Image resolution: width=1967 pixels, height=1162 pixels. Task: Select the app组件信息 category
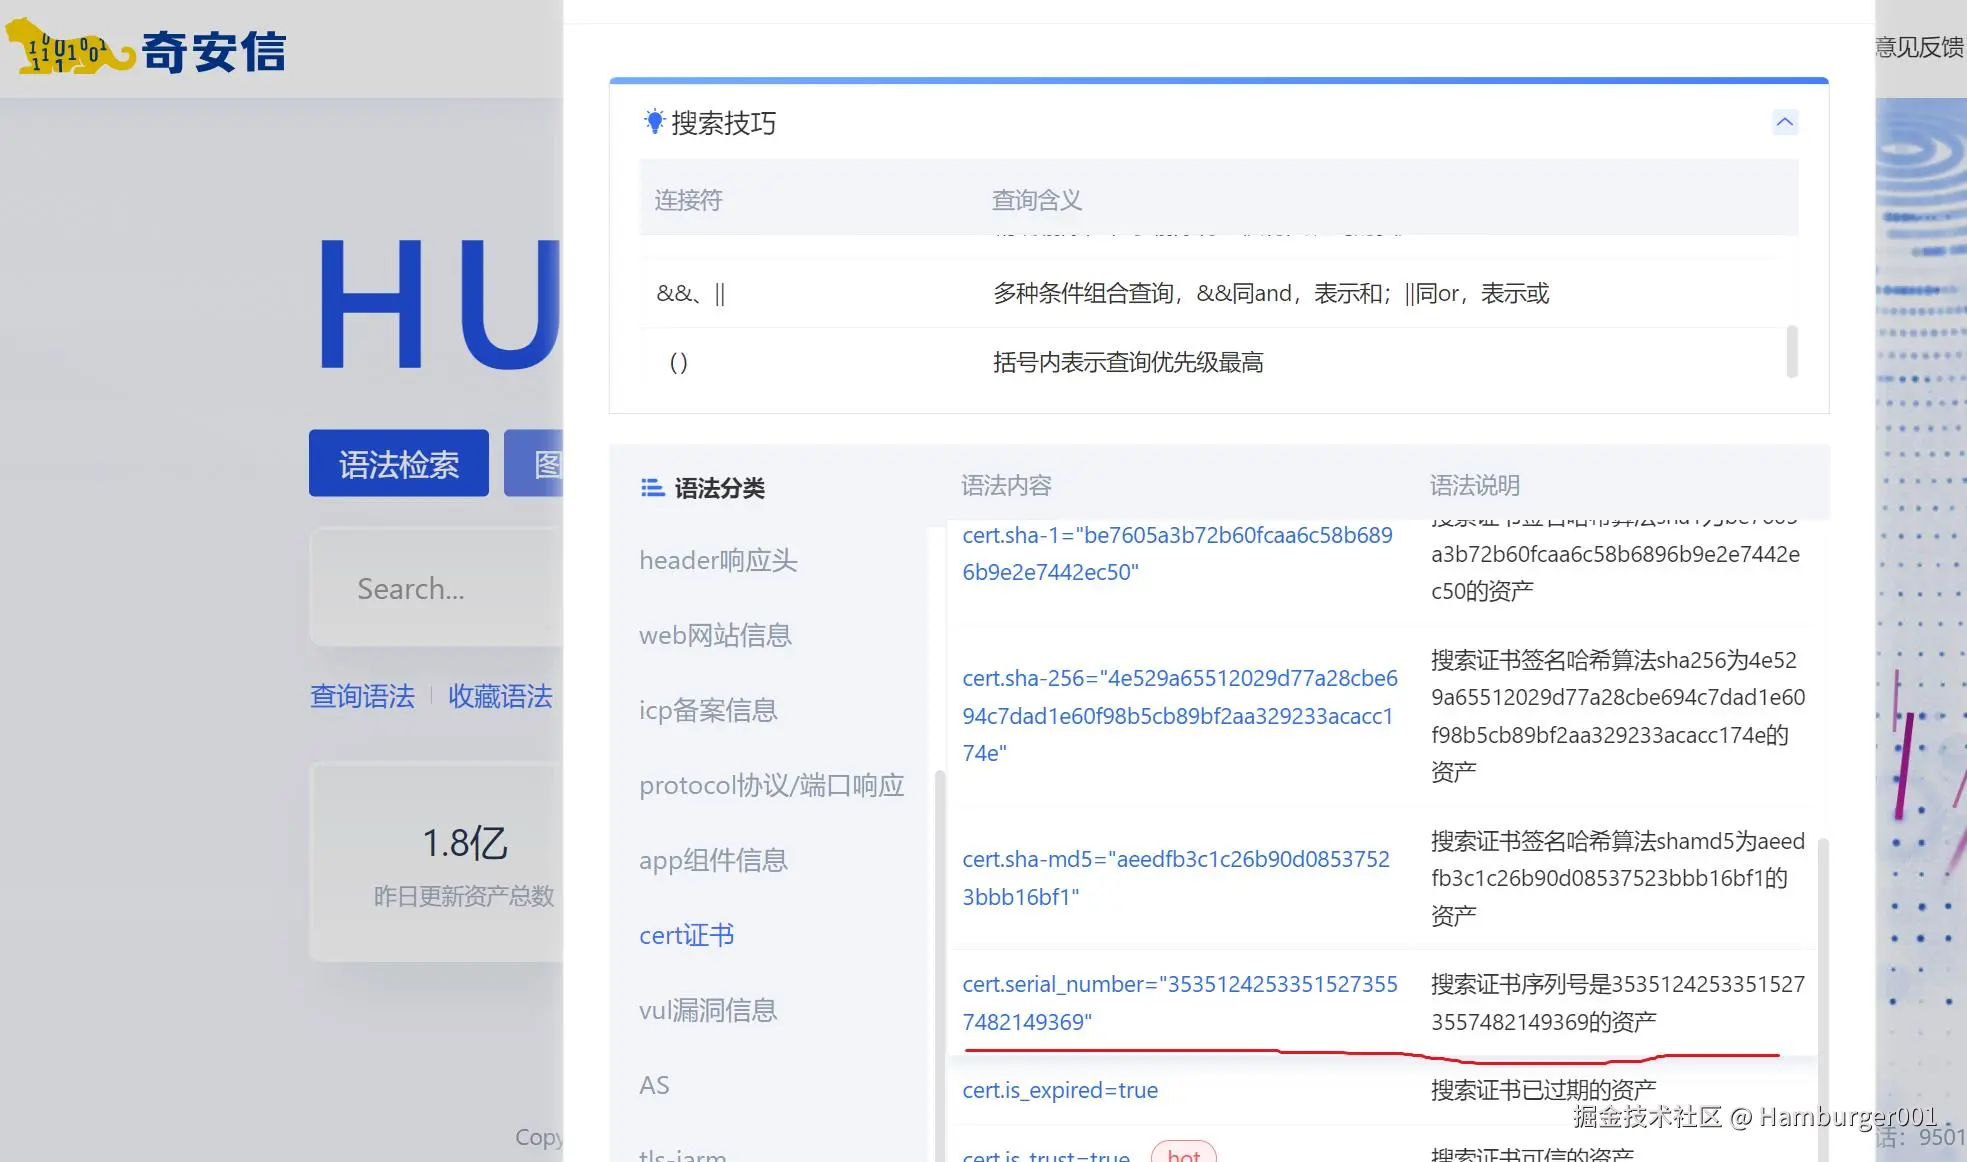pos(713,860)
